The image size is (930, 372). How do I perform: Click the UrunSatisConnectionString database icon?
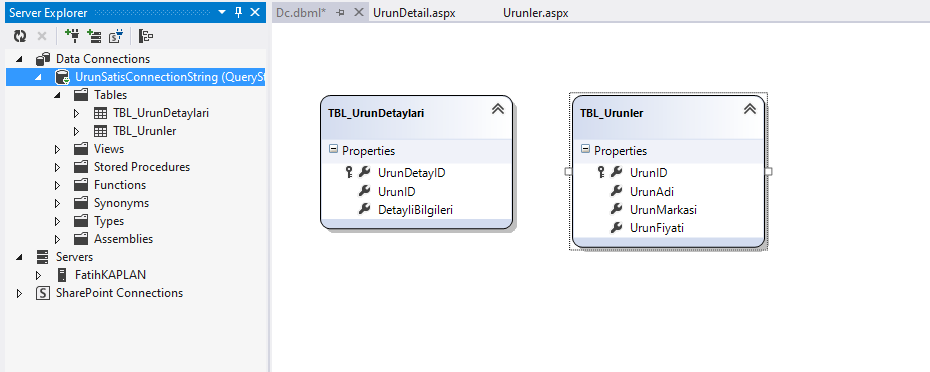pyautogui.click(x=62, y=77)
